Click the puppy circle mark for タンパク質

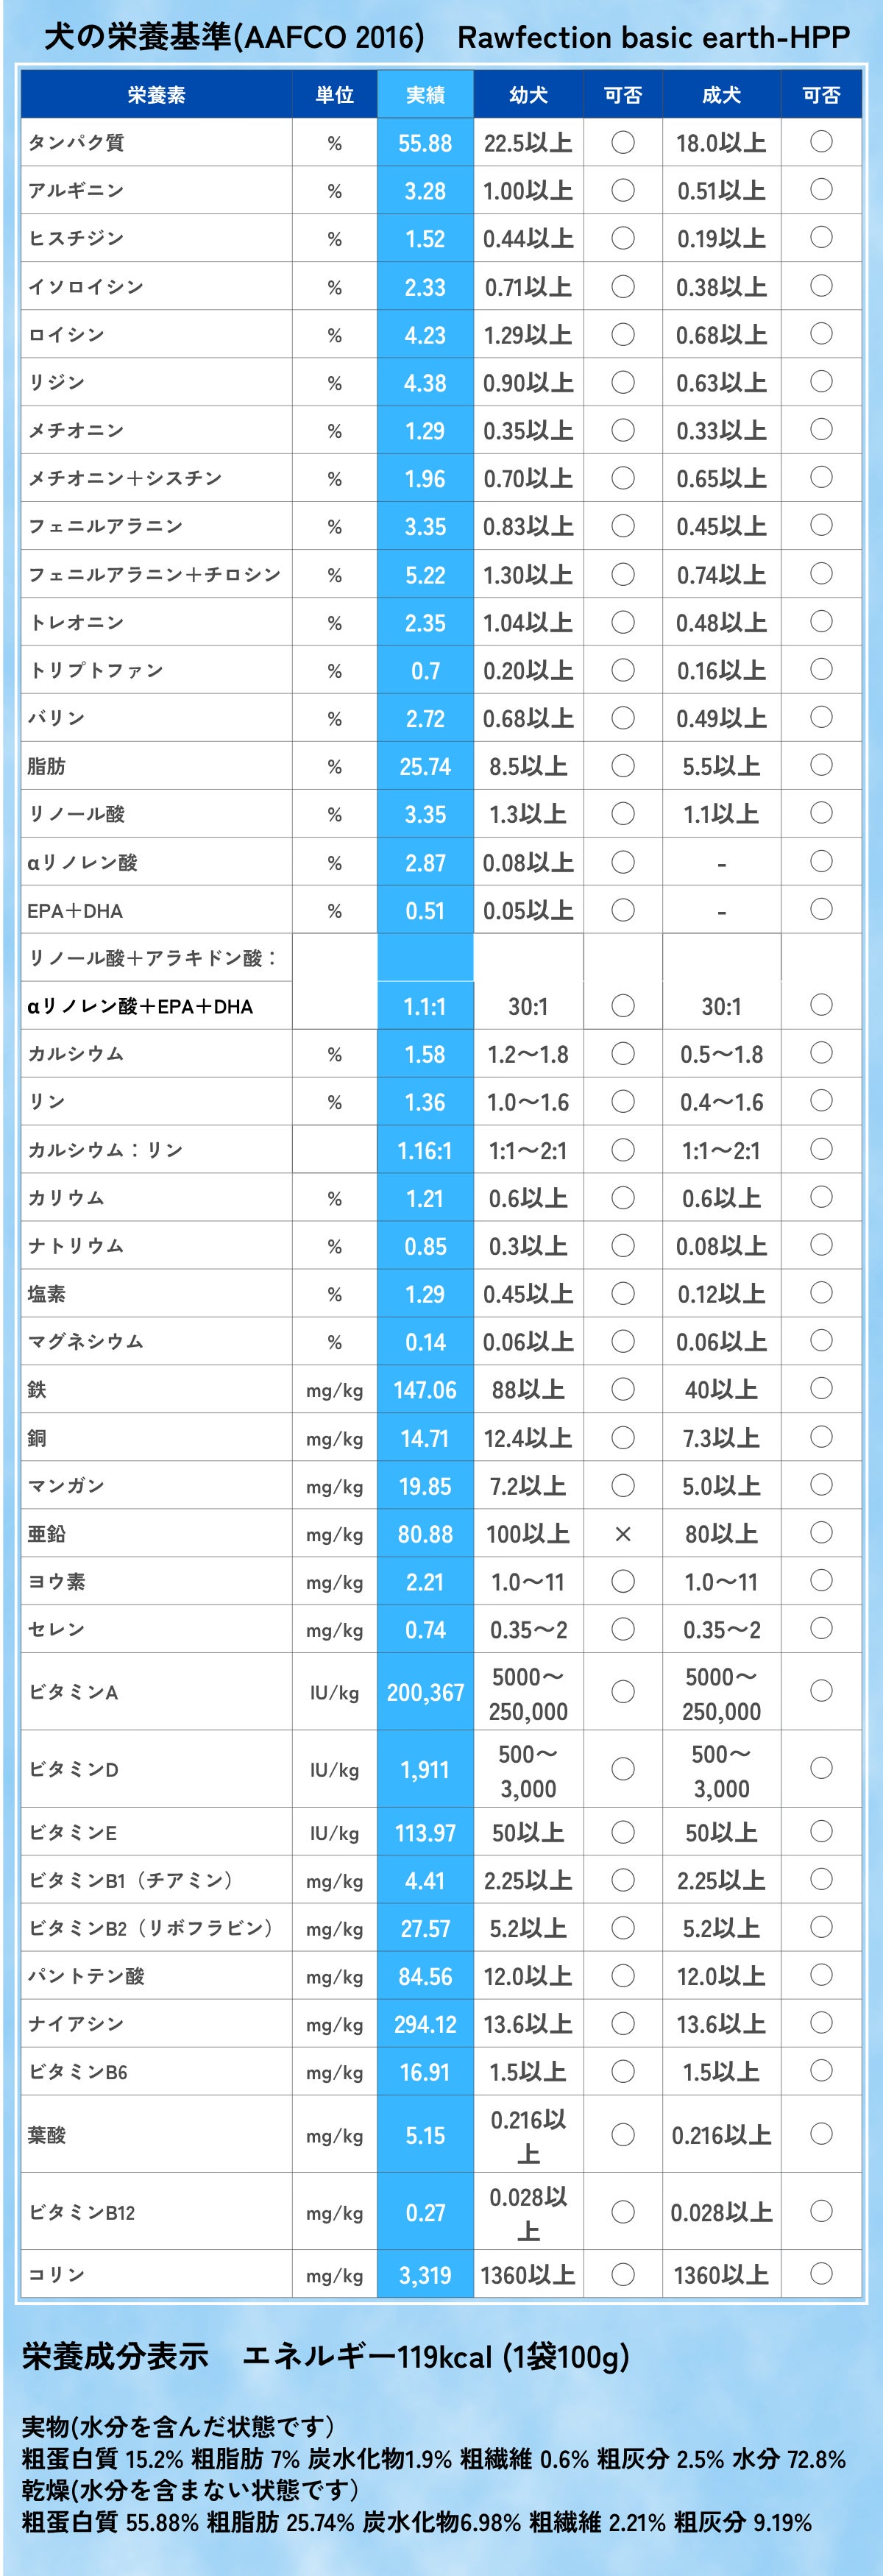tap(622, 142)
